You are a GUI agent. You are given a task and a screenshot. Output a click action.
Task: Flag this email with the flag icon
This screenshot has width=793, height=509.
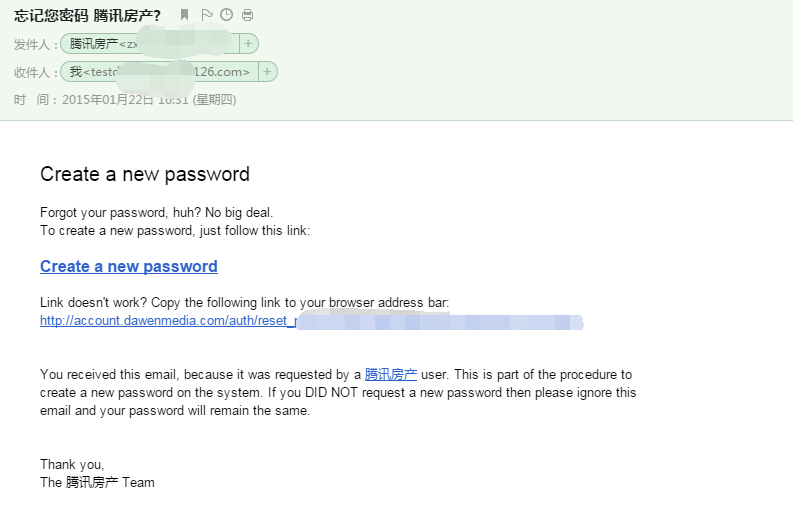pyautogui.click(x=206, y=15)
